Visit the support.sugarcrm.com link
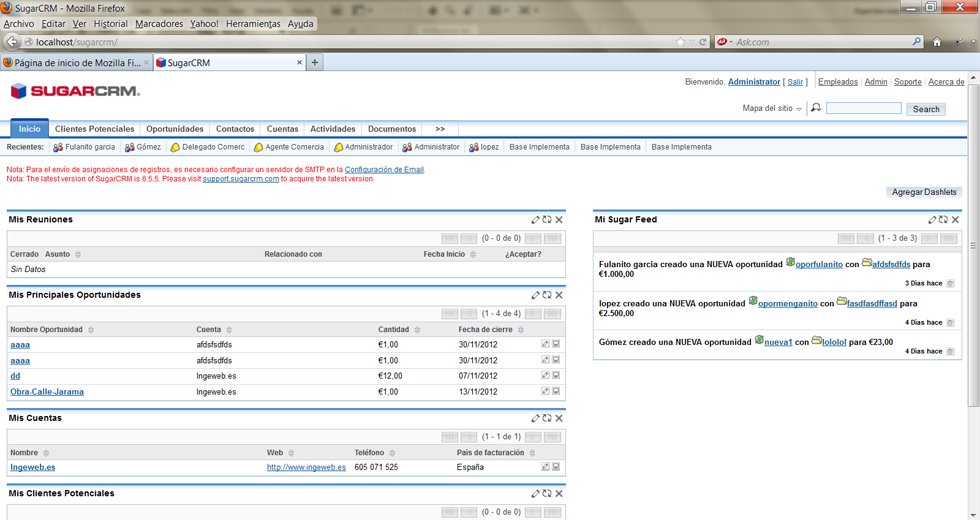Image resolution: width=980 pixels, height=520 pixels. (241, 179)
